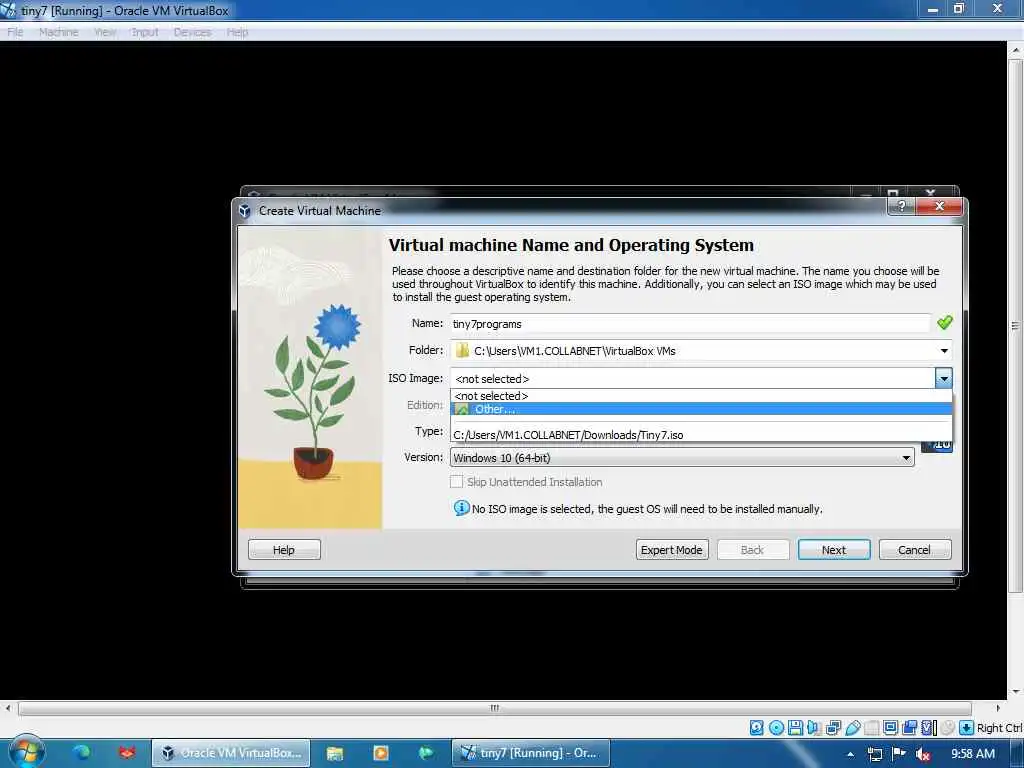Select '<not selected>' in the ISO dropdown list
This screenshot has height=768, width=1024.
pyautogui.click(x=701, y=396)
